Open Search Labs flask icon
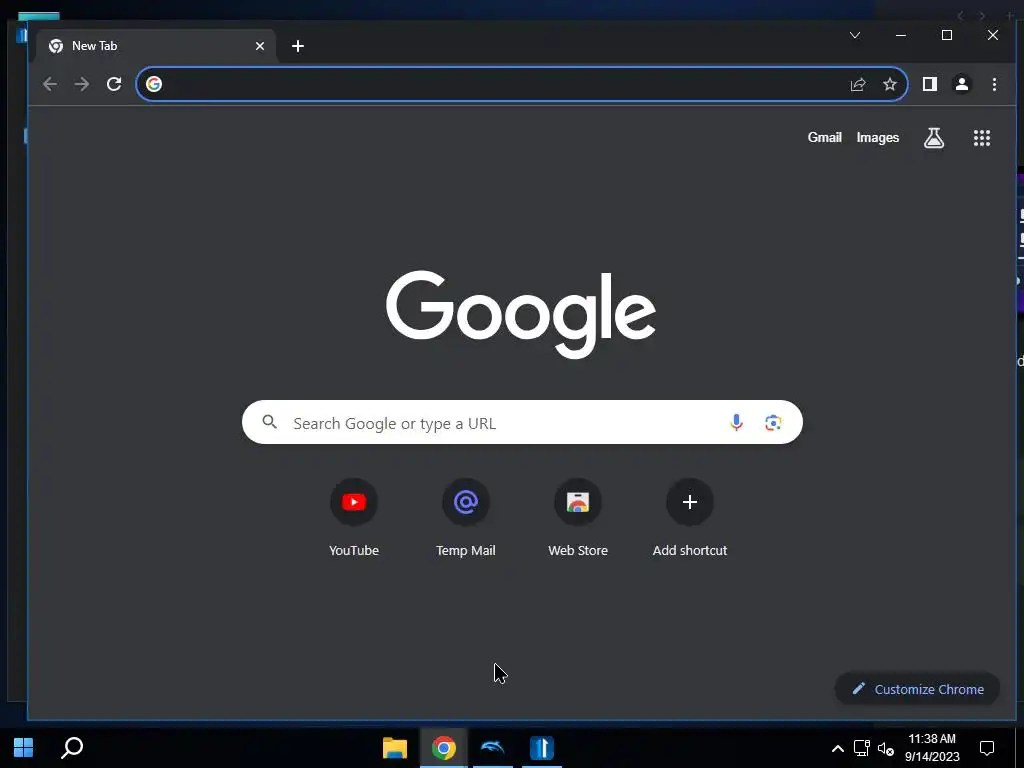 (934, 138)
